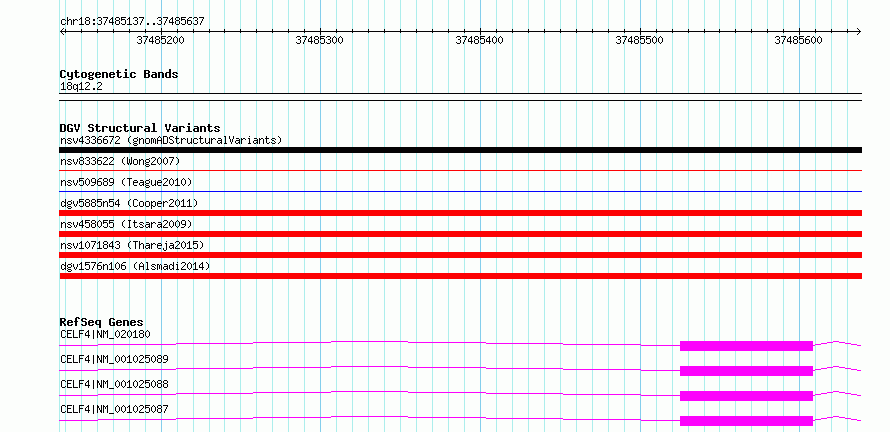Image resolution: width=890 pixels, height=432 pixels.
Task: Open the RefSeq Genes track heading
Action: [x=102, y=323]
